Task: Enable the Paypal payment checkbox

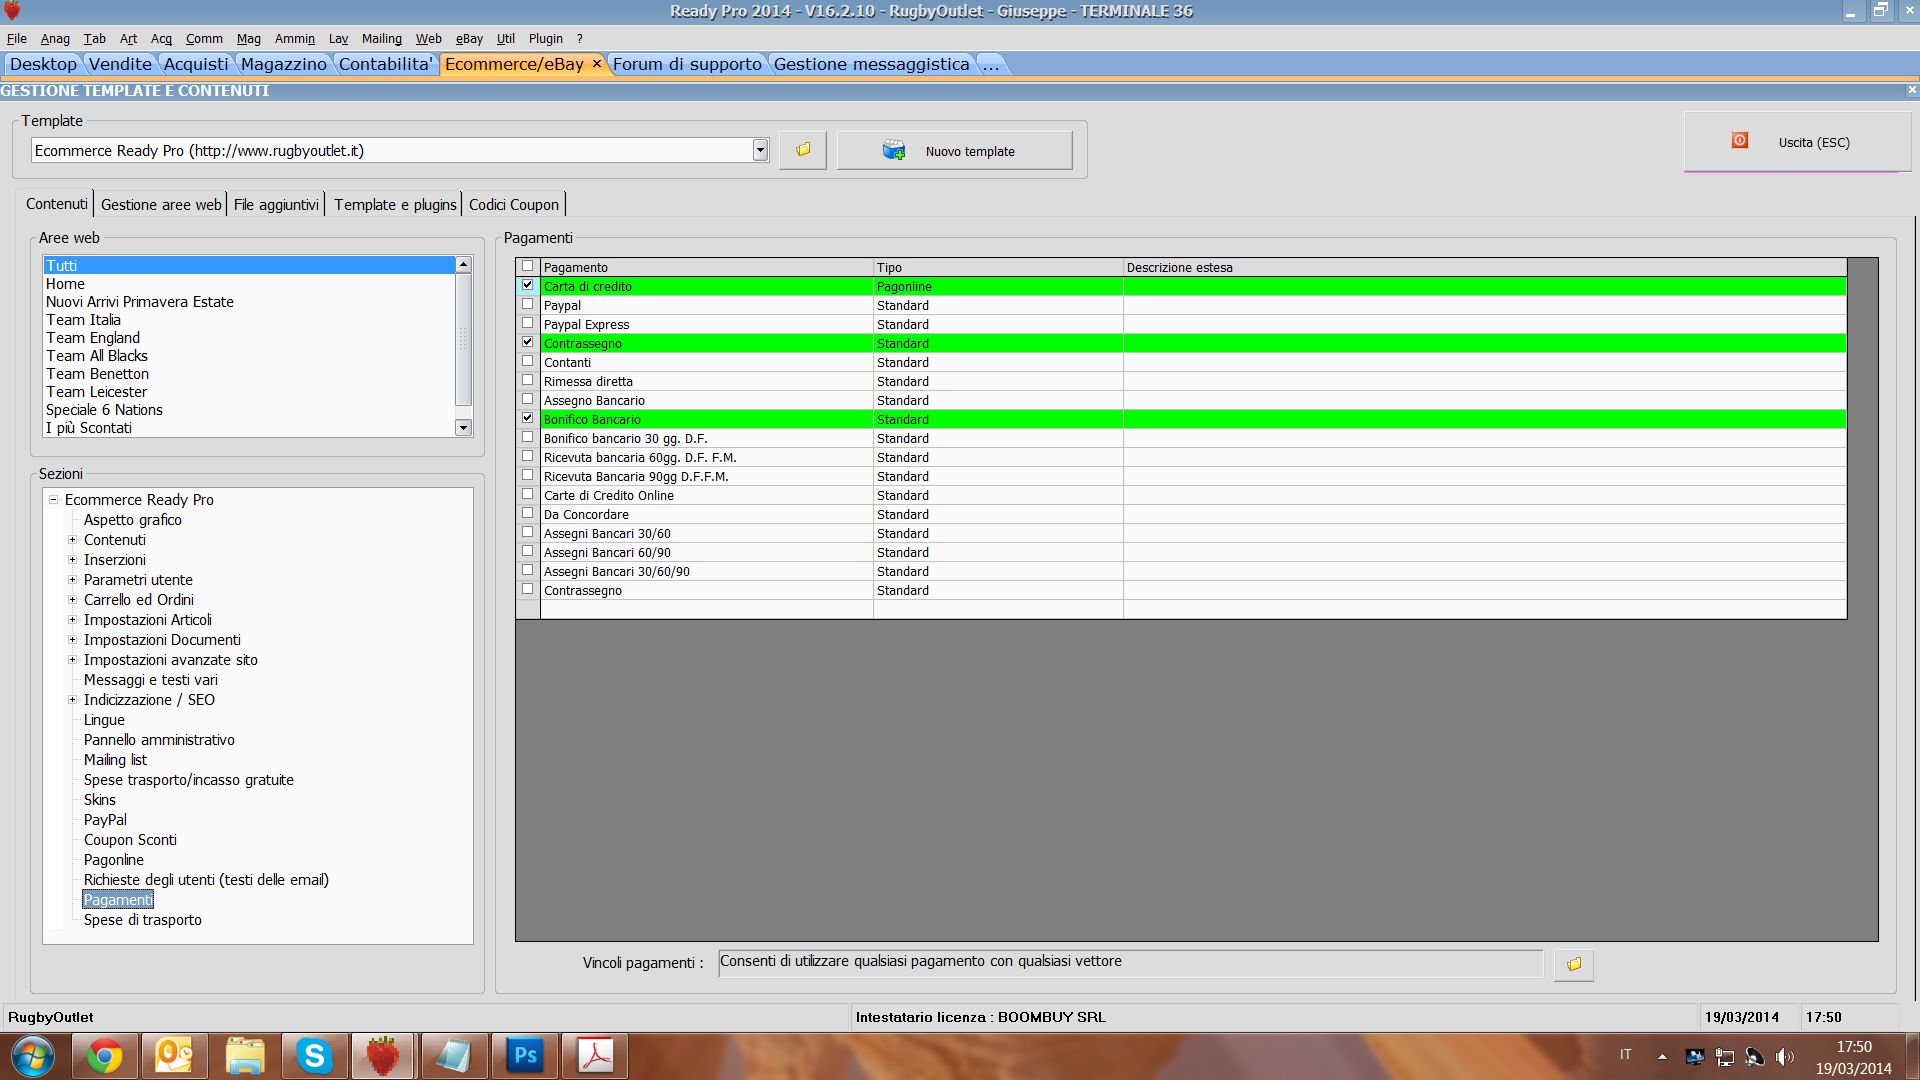Action: 528,304
